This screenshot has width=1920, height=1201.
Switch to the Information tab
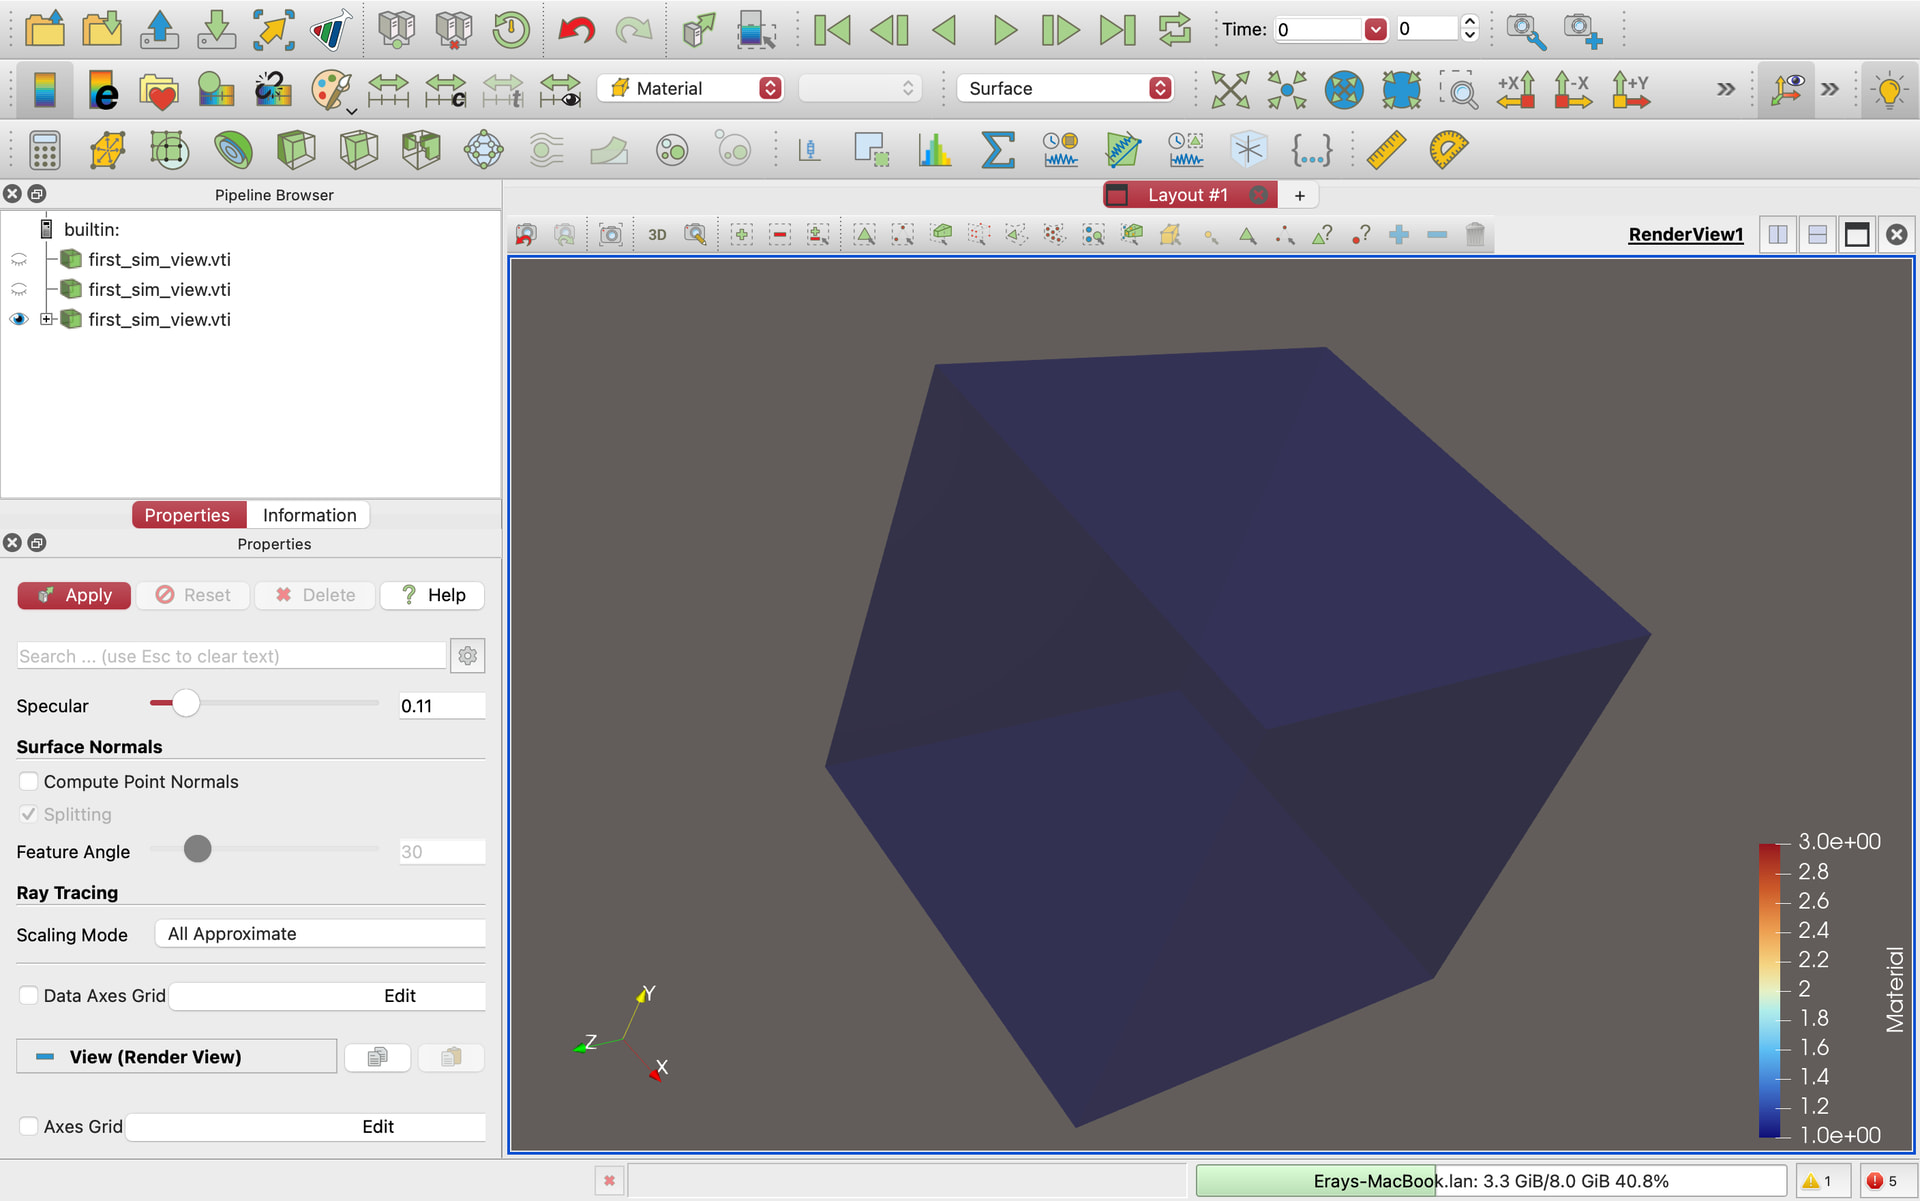pyautogui.click(x=309, y=515)
